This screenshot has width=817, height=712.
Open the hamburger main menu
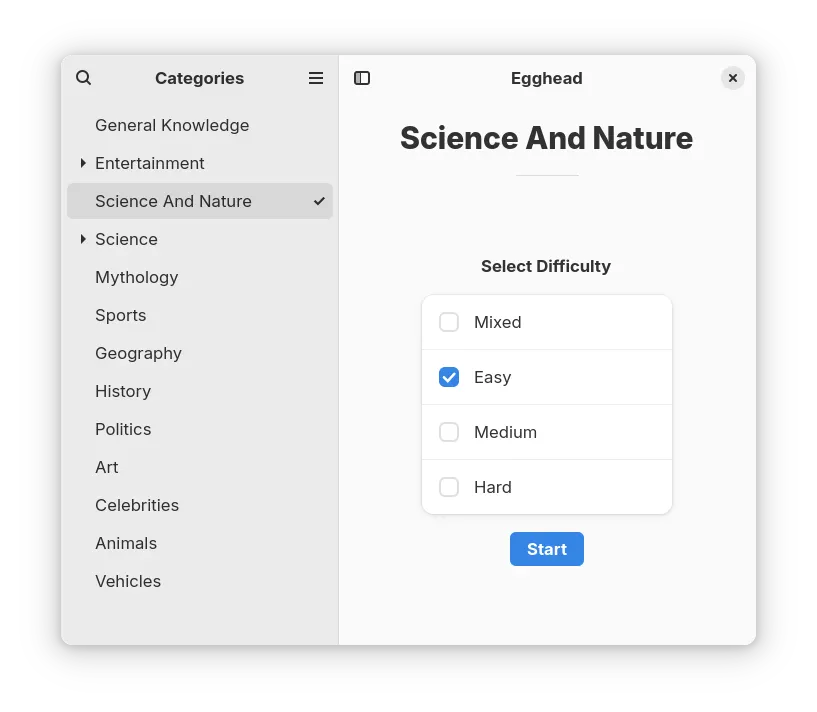pyautogui.click(x=316, y=78)
